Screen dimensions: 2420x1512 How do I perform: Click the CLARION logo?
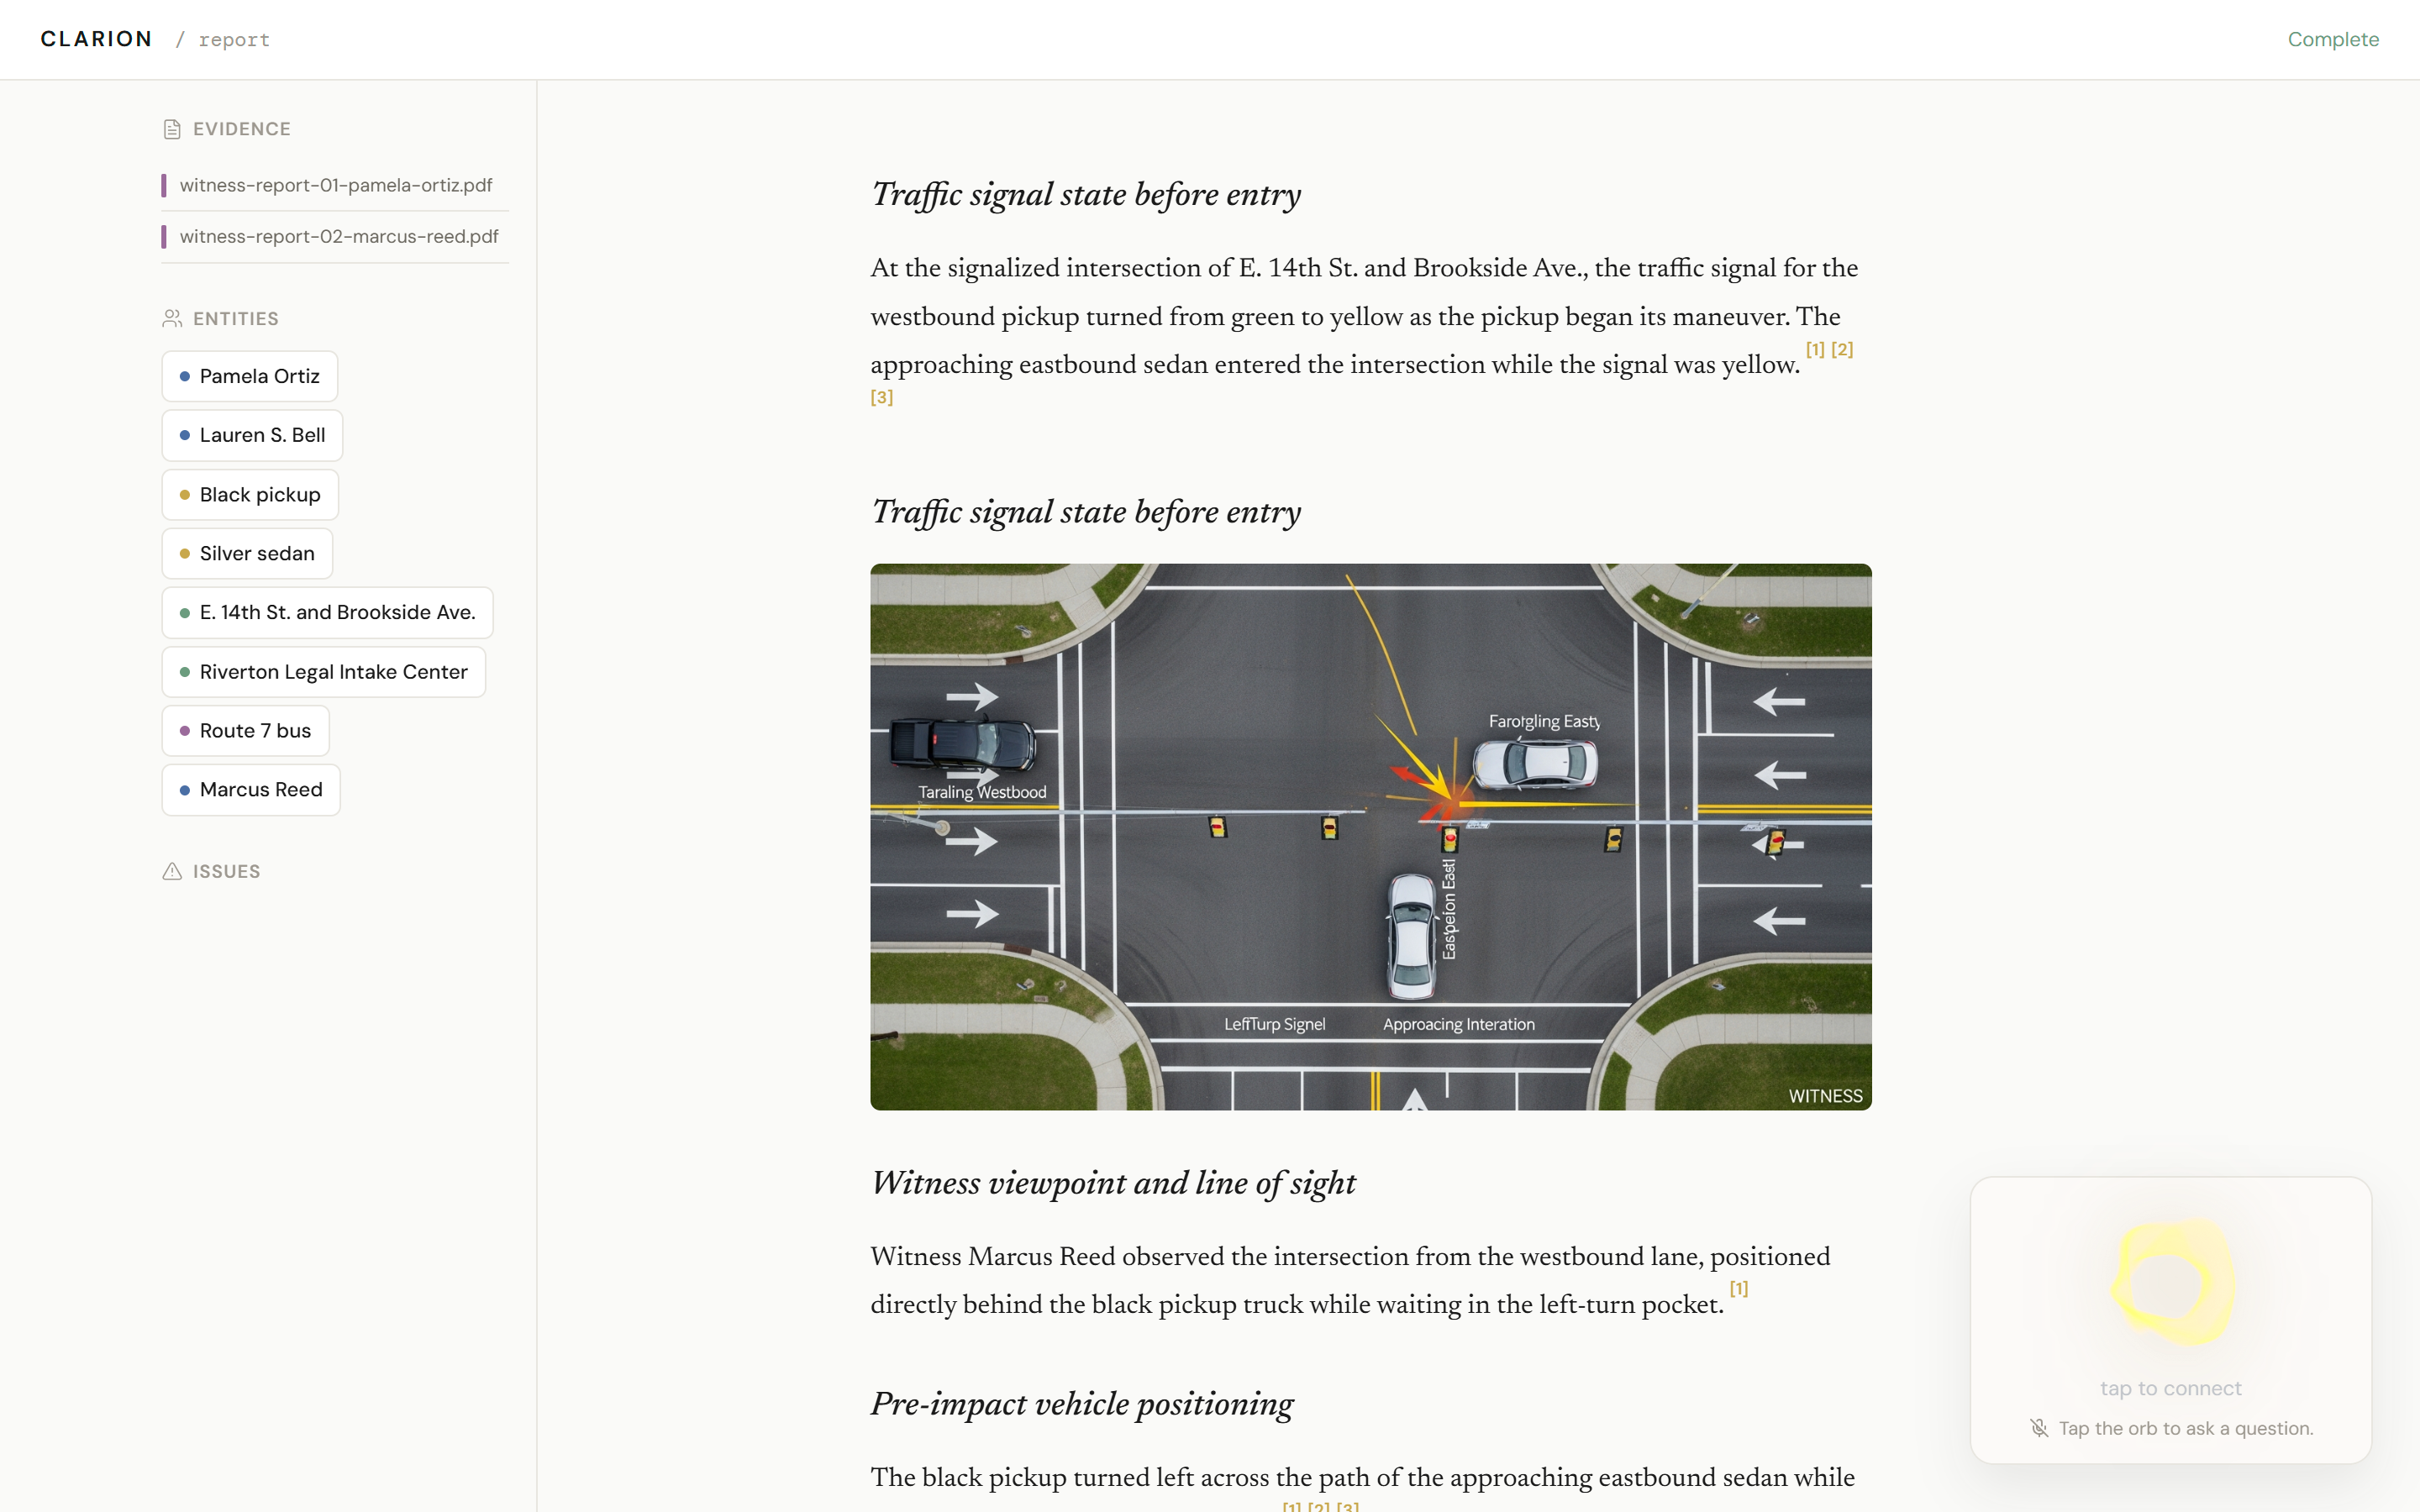pos(96,39)
